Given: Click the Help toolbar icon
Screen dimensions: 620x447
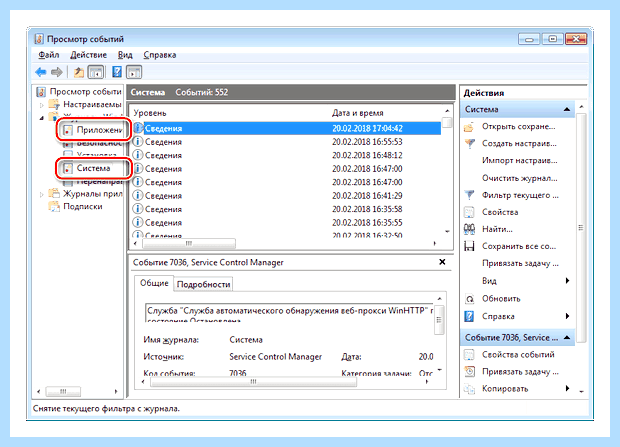Looking at the screenshot, I should tap(117, 72).
